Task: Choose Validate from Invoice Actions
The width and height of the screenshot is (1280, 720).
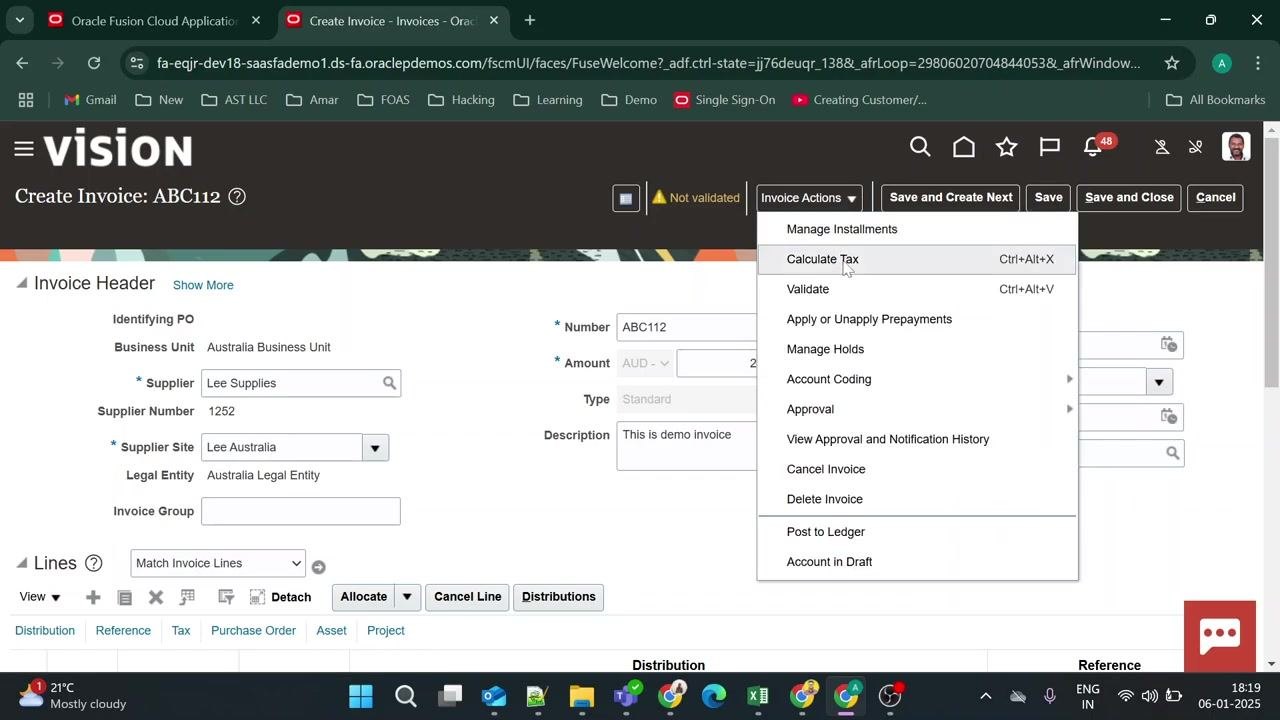Action: click(x=917, y=289)
